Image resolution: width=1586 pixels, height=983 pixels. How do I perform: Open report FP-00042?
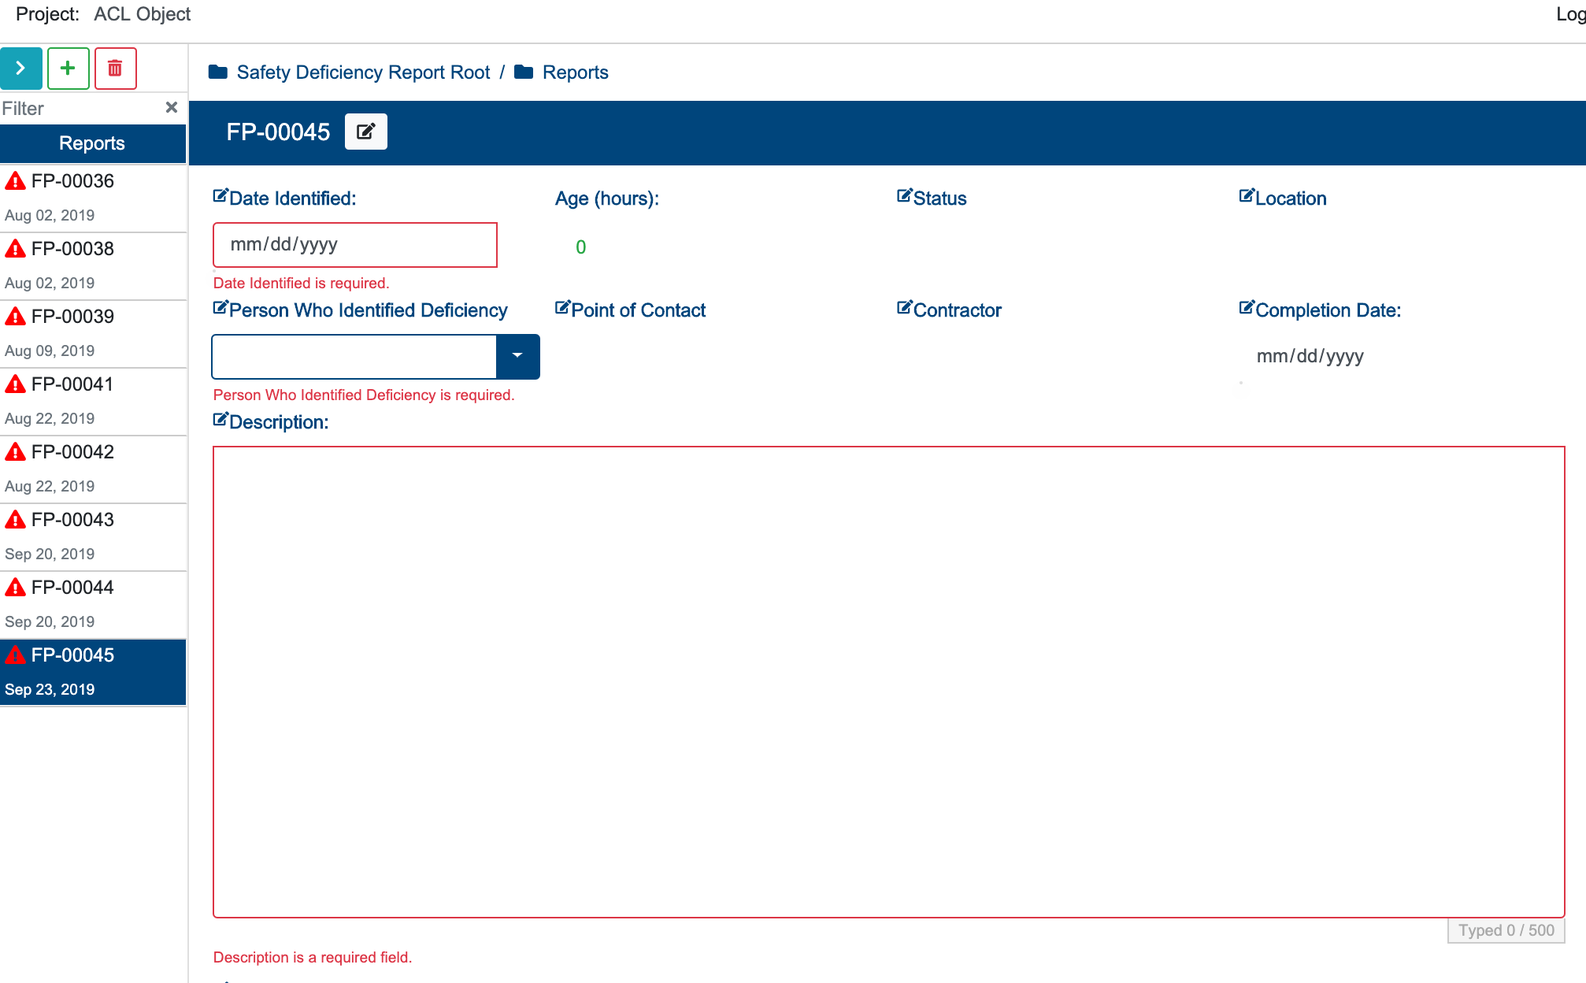coord(93,469)
